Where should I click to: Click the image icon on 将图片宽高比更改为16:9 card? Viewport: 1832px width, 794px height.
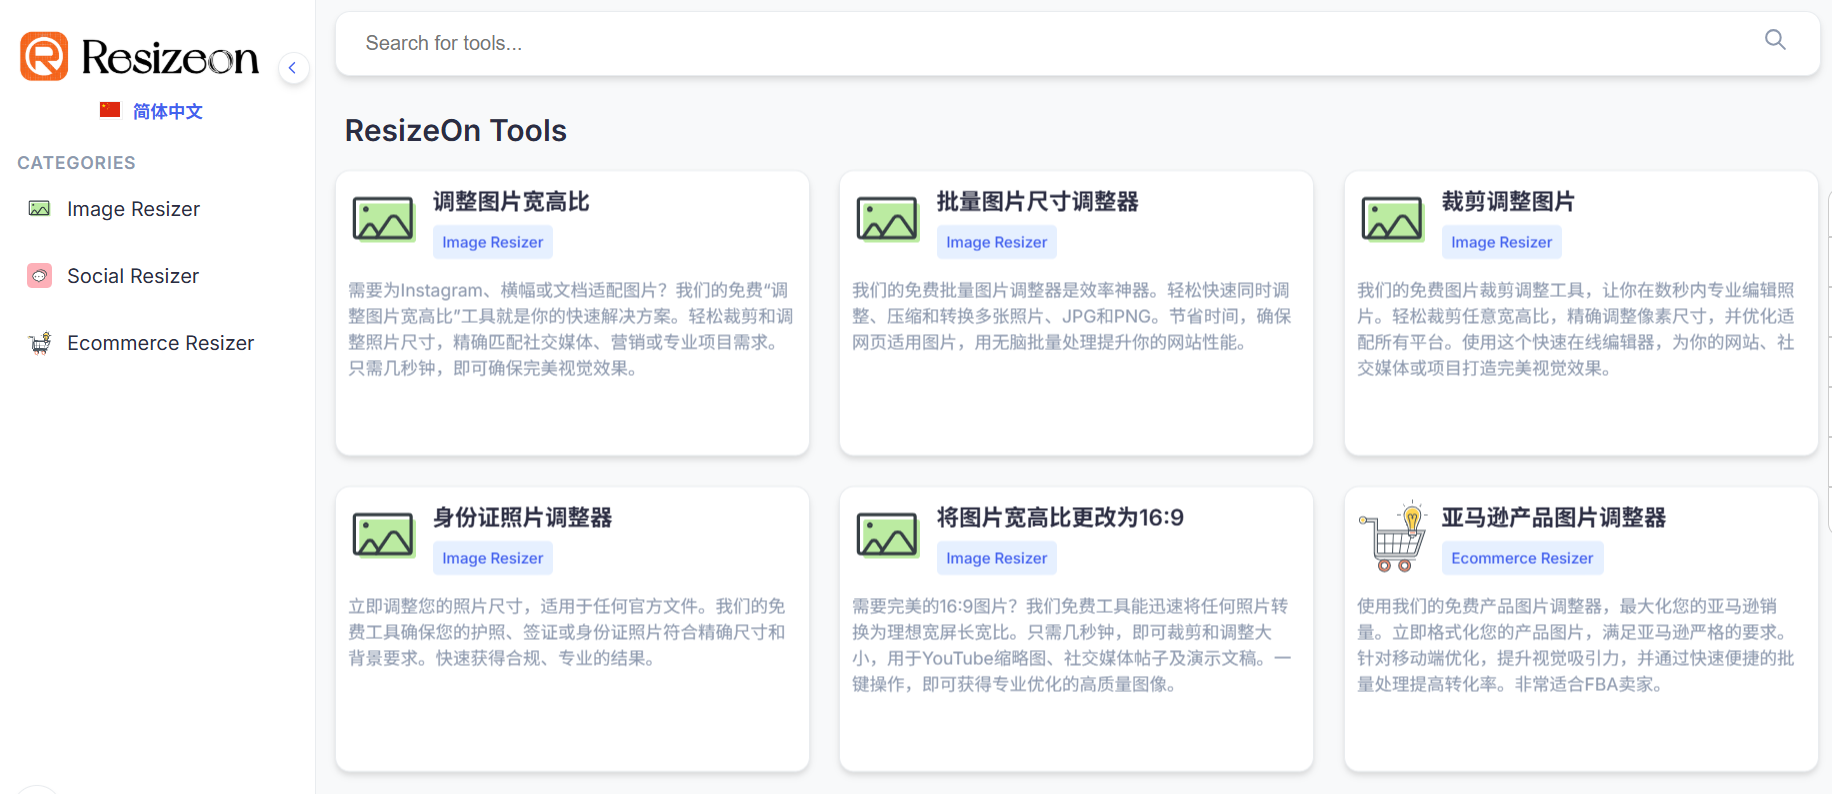(x=888, y=535)
